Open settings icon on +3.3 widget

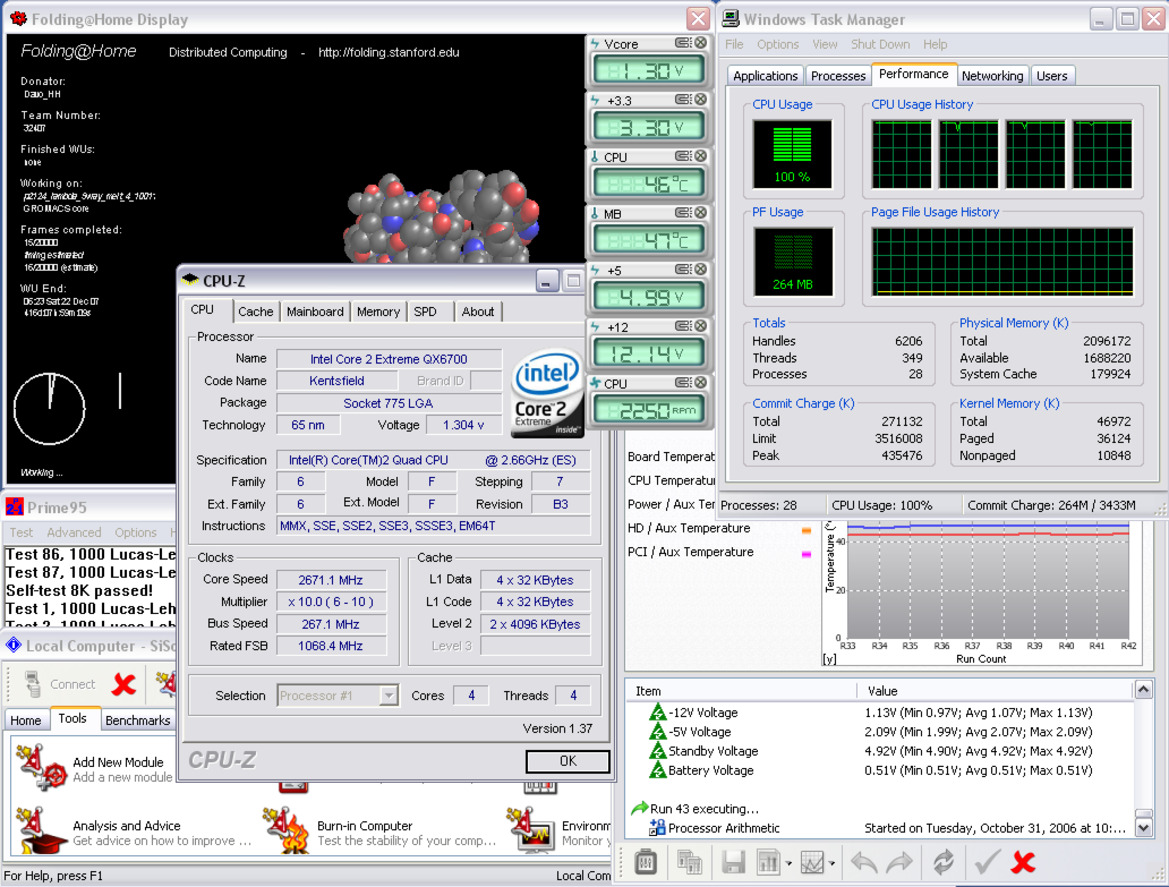coord(682,100)
